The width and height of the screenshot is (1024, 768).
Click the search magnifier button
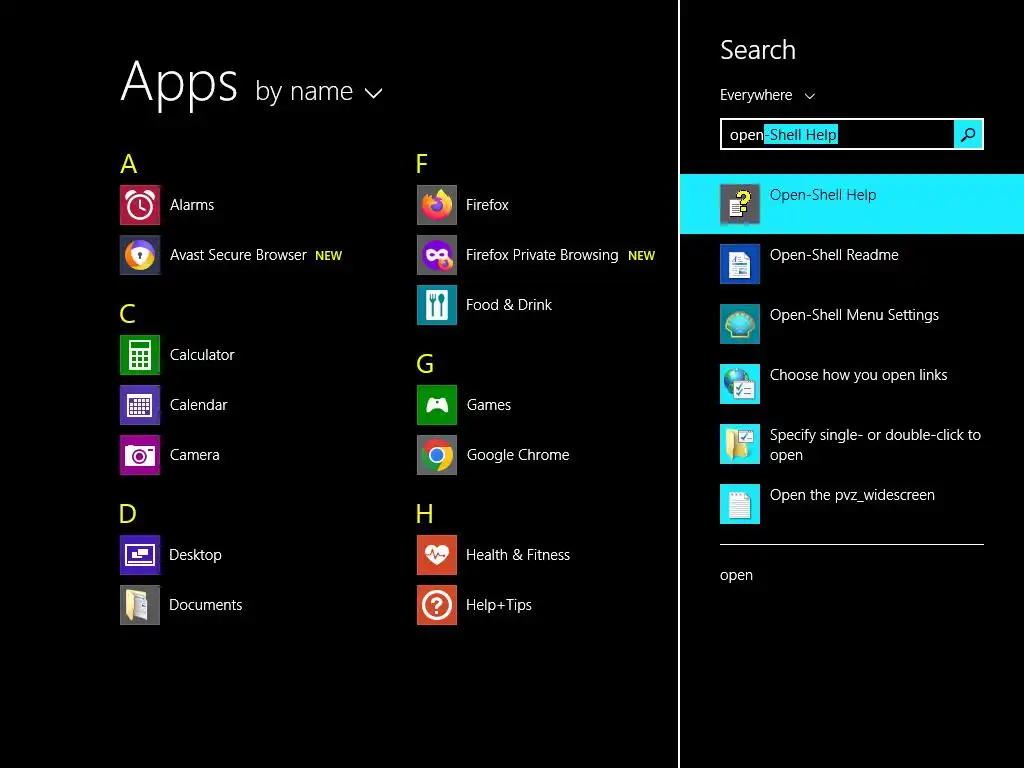pyautogui.click(x=968, y=135)
